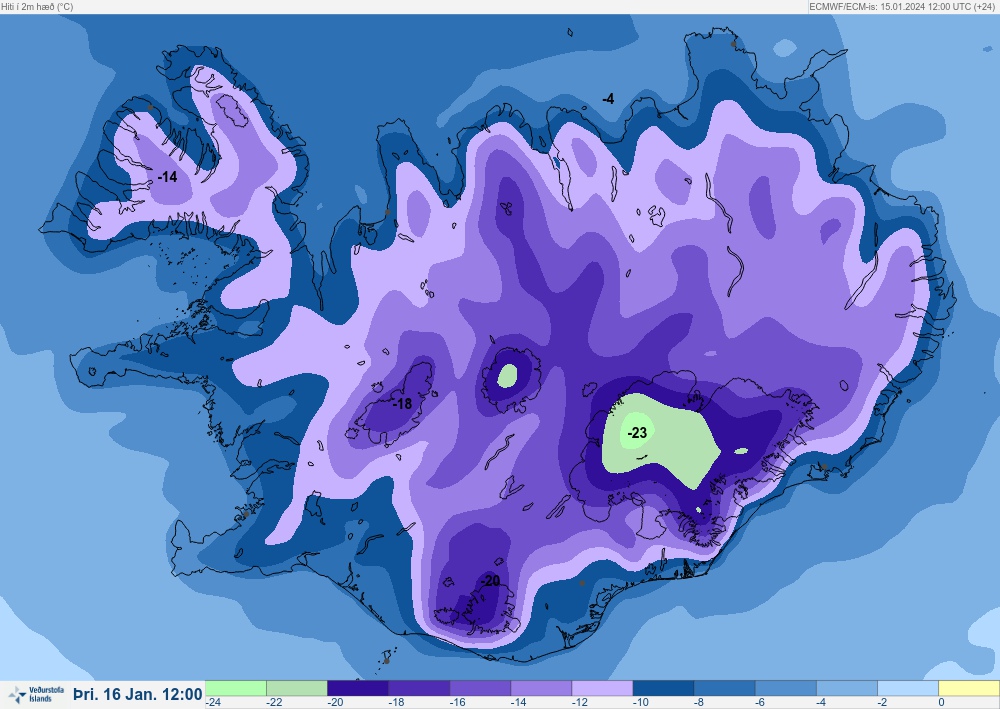Click the -18 map label on Langjökull glacier

tap(402, 404)
